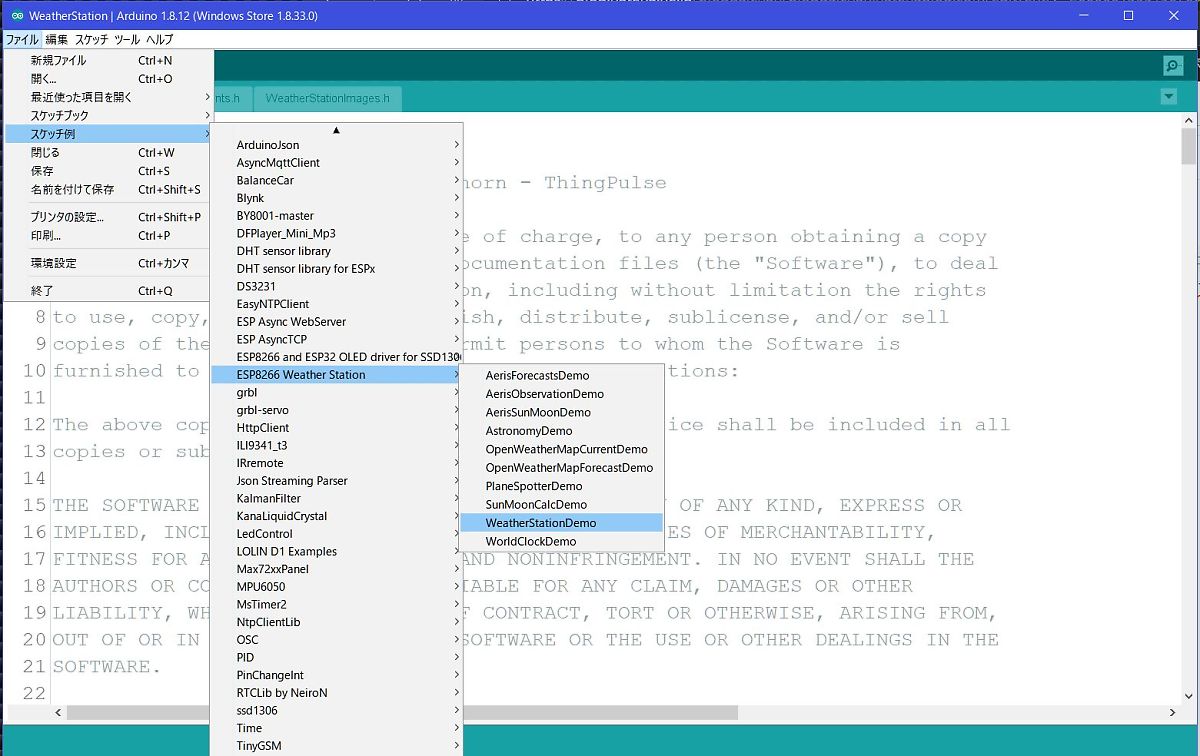The height and width of the screenshot is (756, 1200).
Task: Open RTCLib by NeiroN submenu
Action: 336,693
